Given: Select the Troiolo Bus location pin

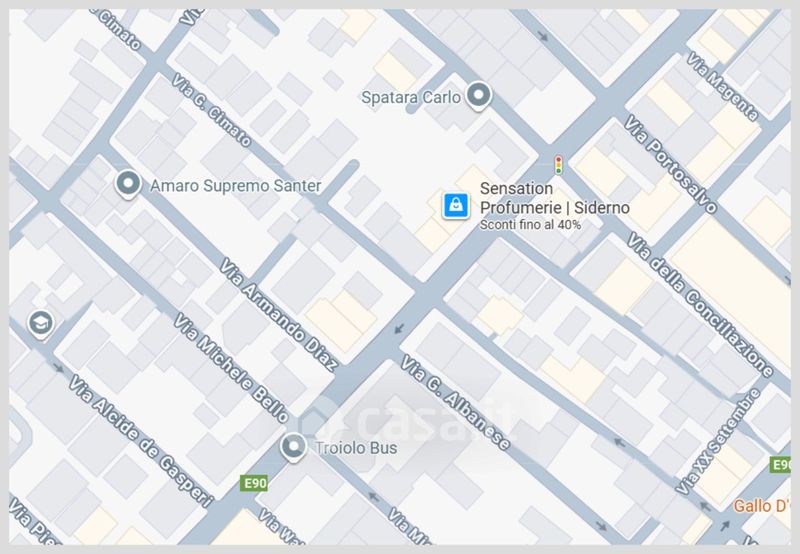Looking at the screenshot, I should click(293, 447).
